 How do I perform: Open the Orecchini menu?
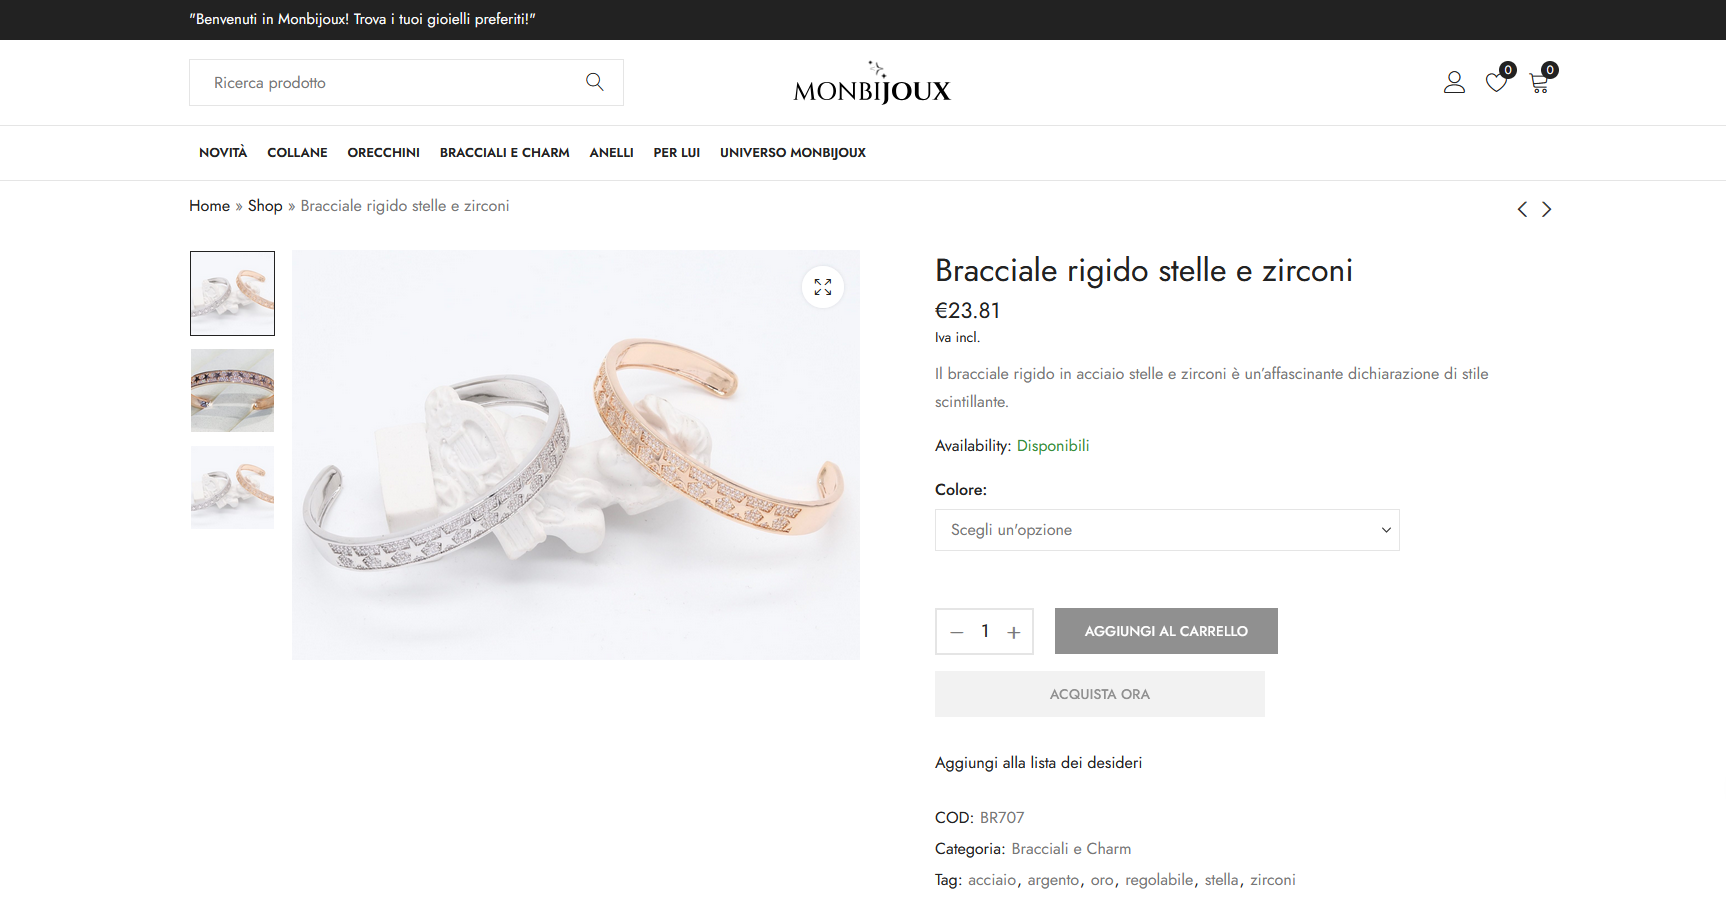pos(383,153)
